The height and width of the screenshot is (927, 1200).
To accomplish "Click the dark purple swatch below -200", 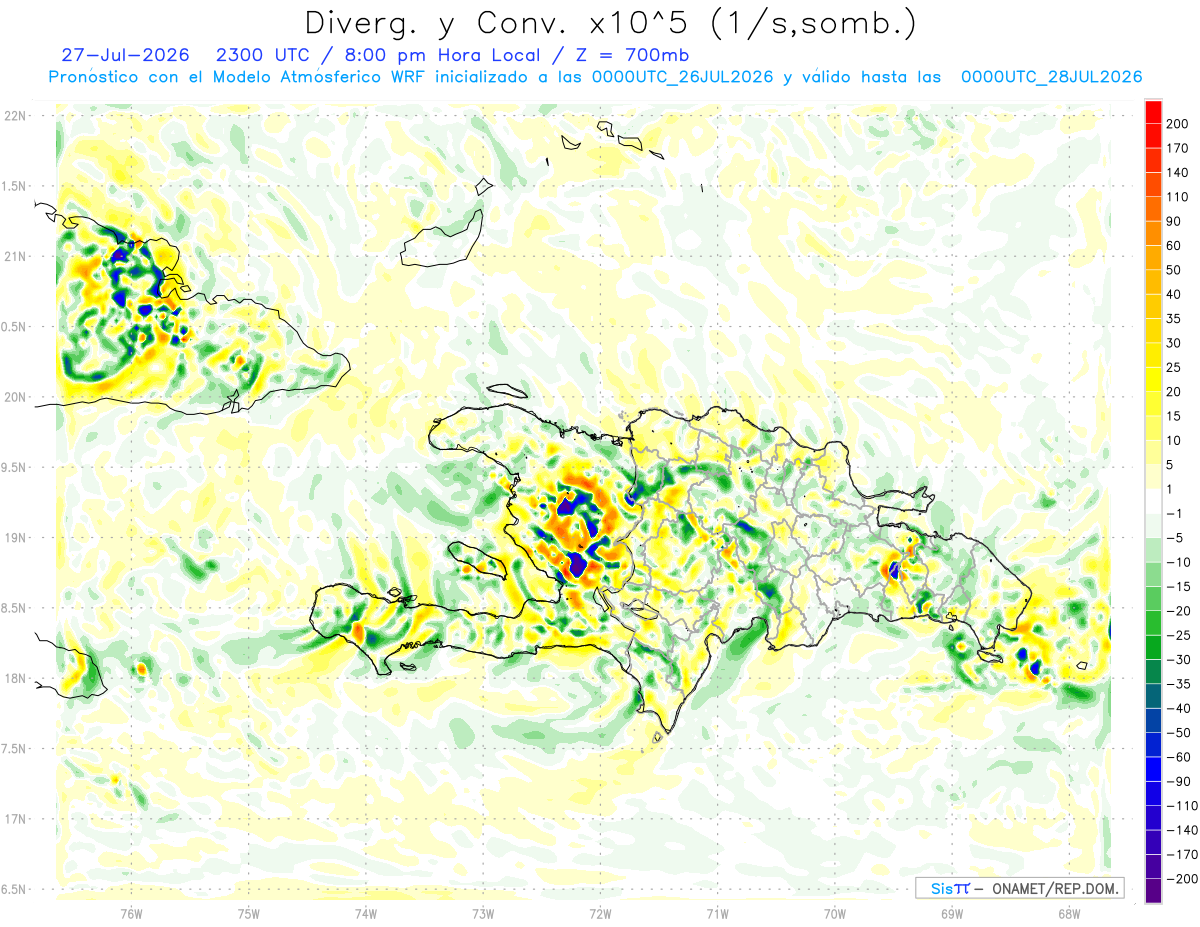I will (x=1153, y=890).
